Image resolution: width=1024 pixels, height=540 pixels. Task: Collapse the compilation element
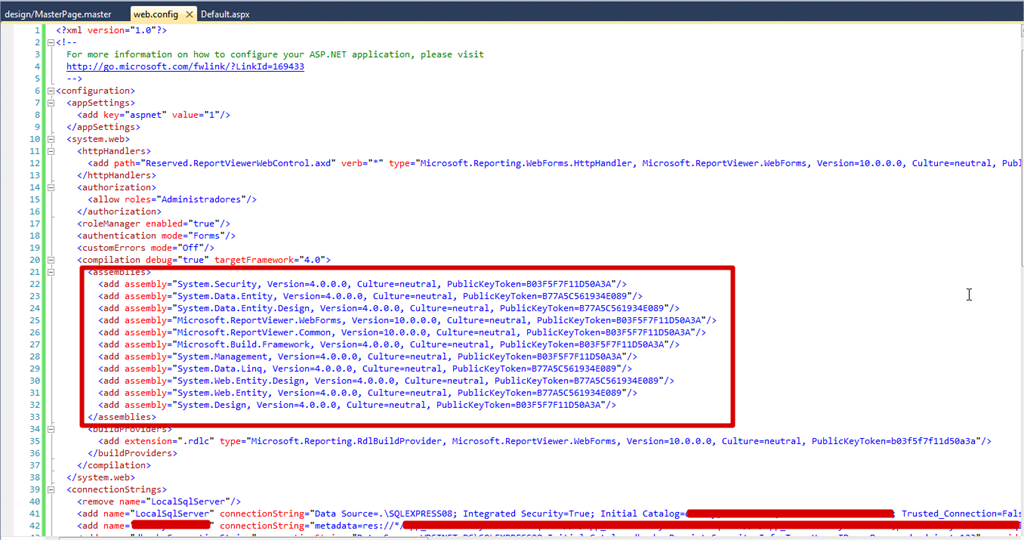(49, 259)
